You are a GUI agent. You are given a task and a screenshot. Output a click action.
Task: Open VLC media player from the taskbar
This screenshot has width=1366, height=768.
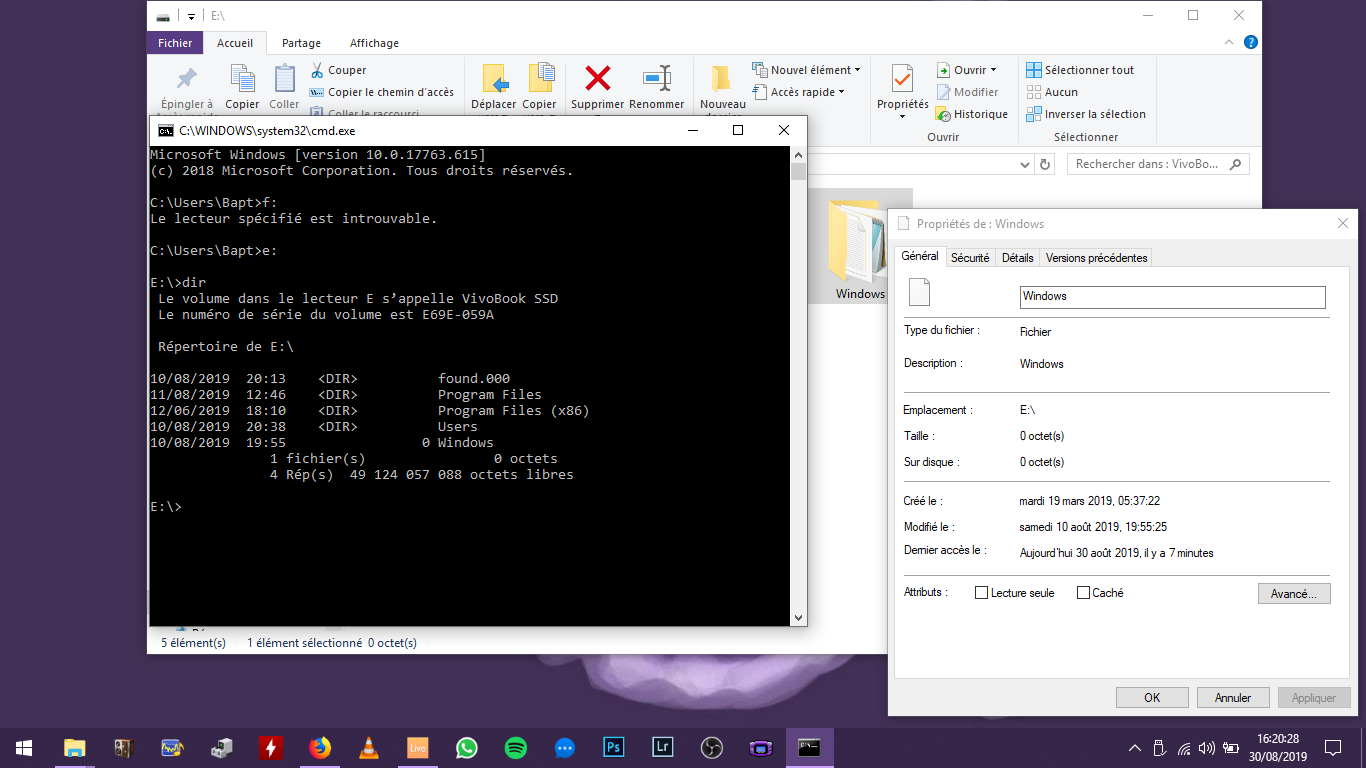[369, 747]
